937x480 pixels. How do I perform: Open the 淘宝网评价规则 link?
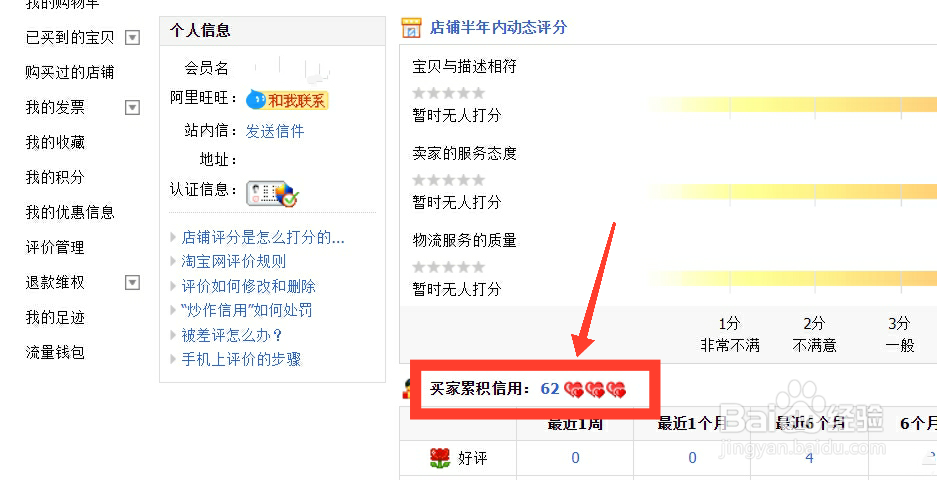(234, 261)
